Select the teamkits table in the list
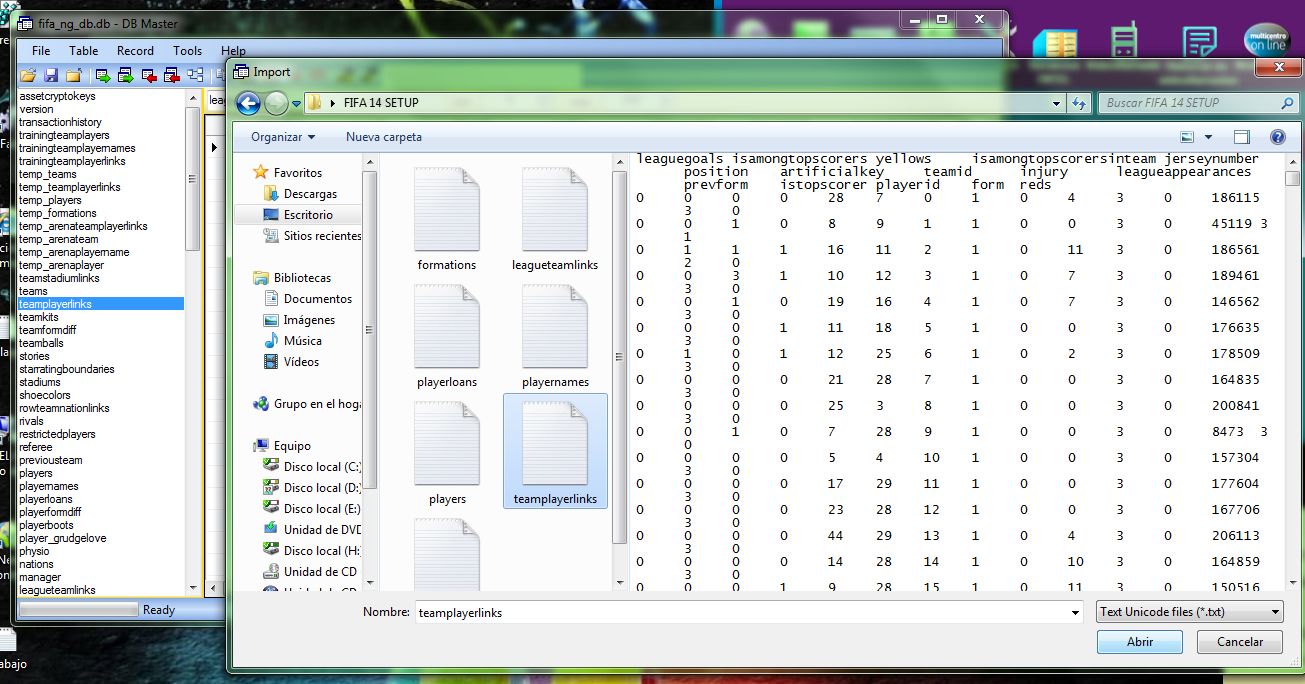This screenshot has width=1305, height=684. pos(40,317)
